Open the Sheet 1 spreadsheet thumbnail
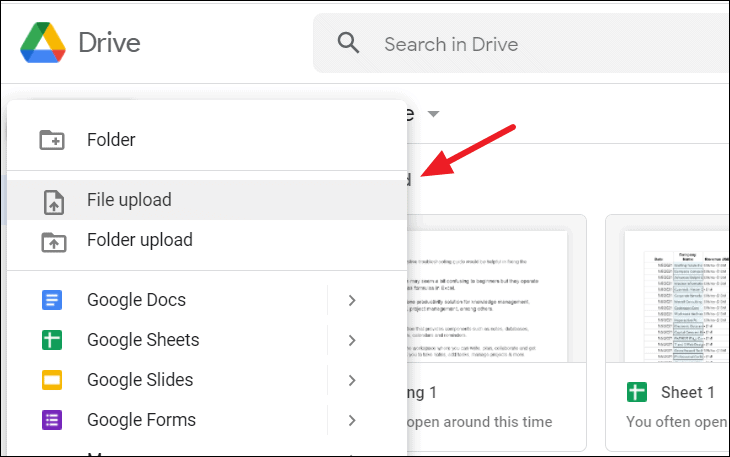The image size is (730, 457). click(677, 296)
